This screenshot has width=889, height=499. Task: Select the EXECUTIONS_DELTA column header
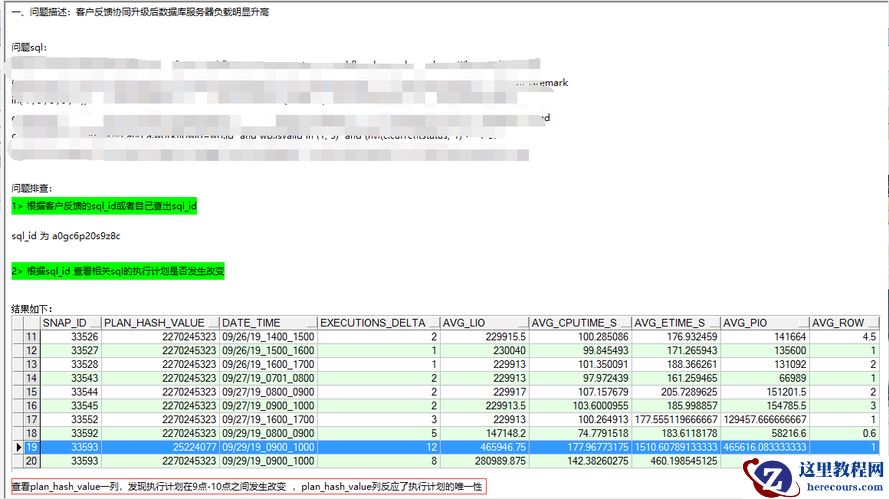coord(378,323)
